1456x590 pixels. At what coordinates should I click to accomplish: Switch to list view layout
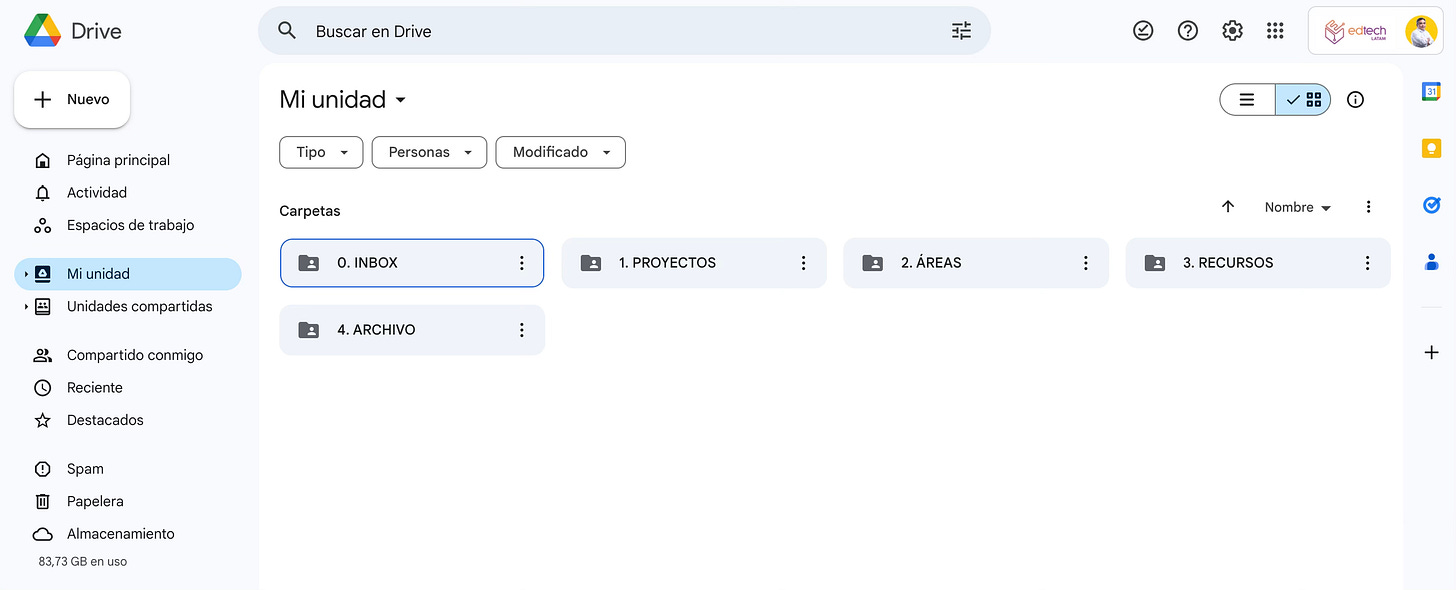click(x=1247, y=99)
